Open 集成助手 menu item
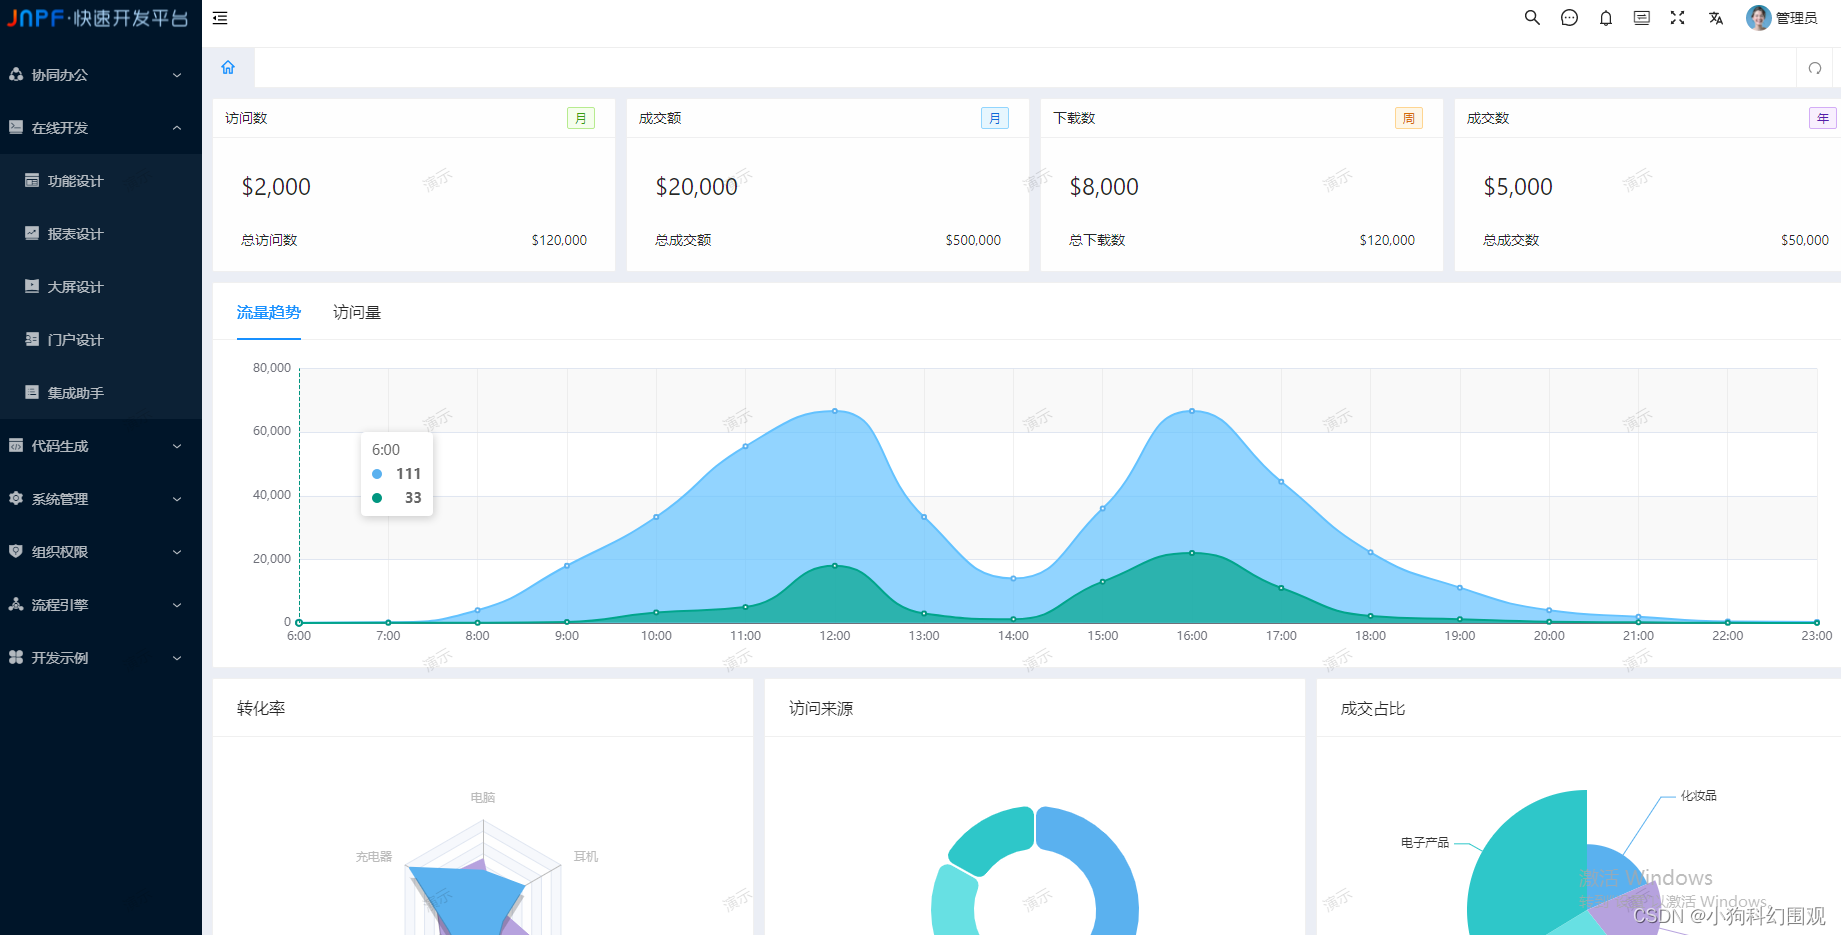Viewport: 1841px width, 935px height. pyautogui.click(x=101, y=393)
